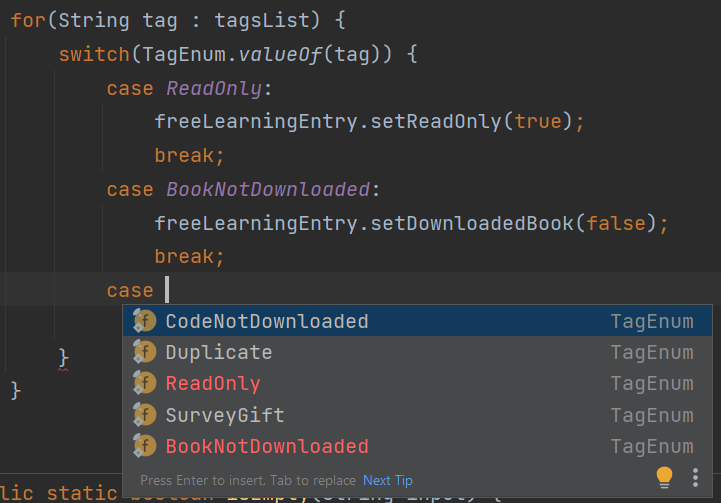721x503 pixels.
Task: Click closing brace with red error underline
Action: click(63, 358)
